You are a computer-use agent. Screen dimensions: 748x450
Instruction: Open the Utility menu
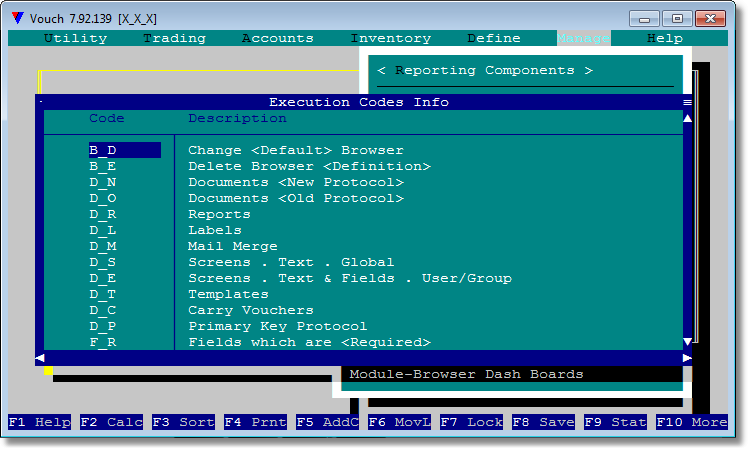[x=75, y=38]
